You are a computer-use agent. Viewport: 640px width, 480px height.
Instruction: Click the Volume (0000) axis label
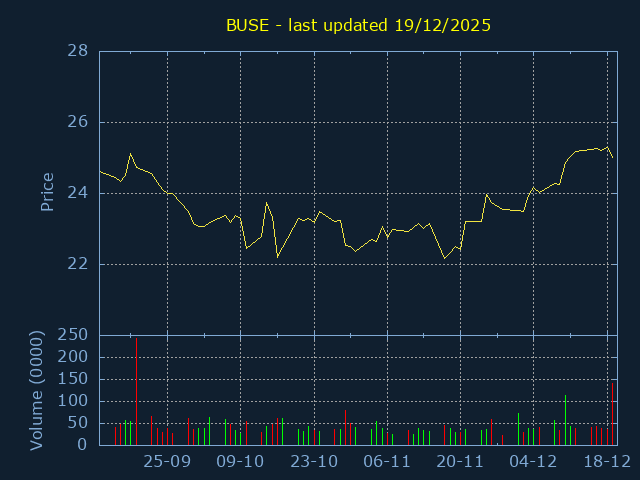(37, 390)
